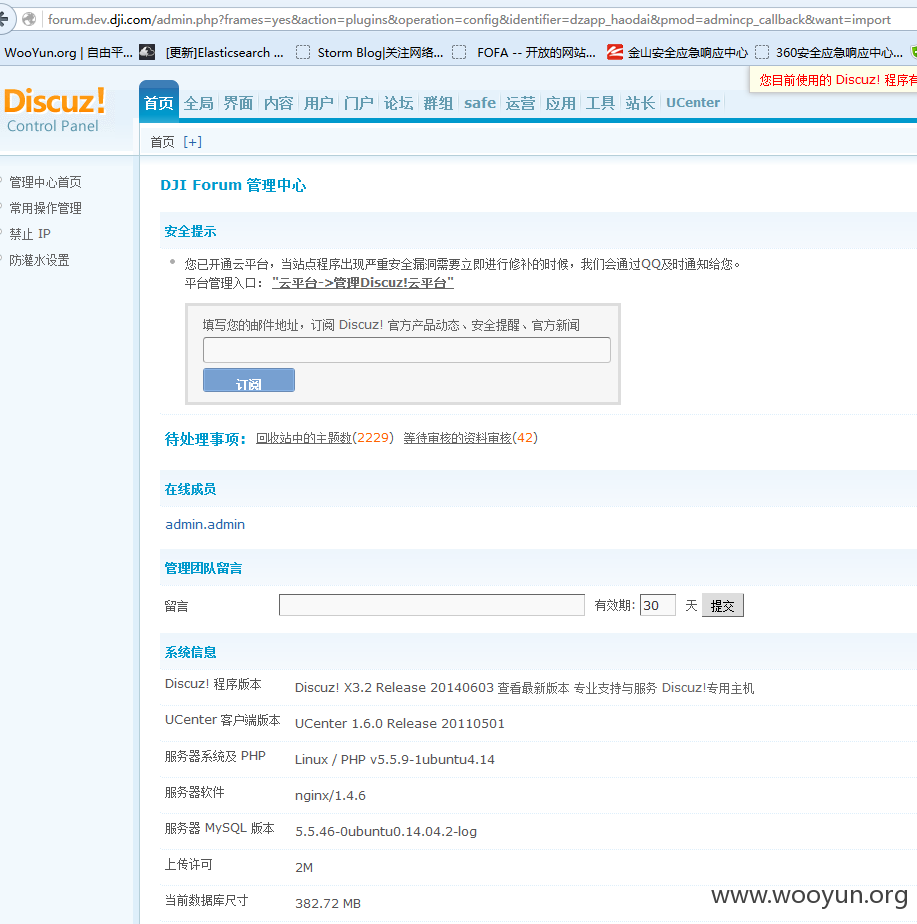Switch to the 界面 tab

pos(238,103)
